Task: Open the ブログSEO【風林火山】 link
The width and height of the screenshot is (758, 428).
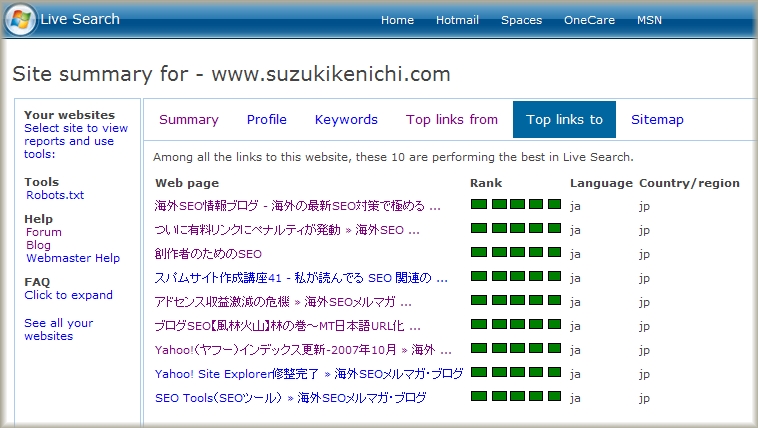Action: pos(288,326)
